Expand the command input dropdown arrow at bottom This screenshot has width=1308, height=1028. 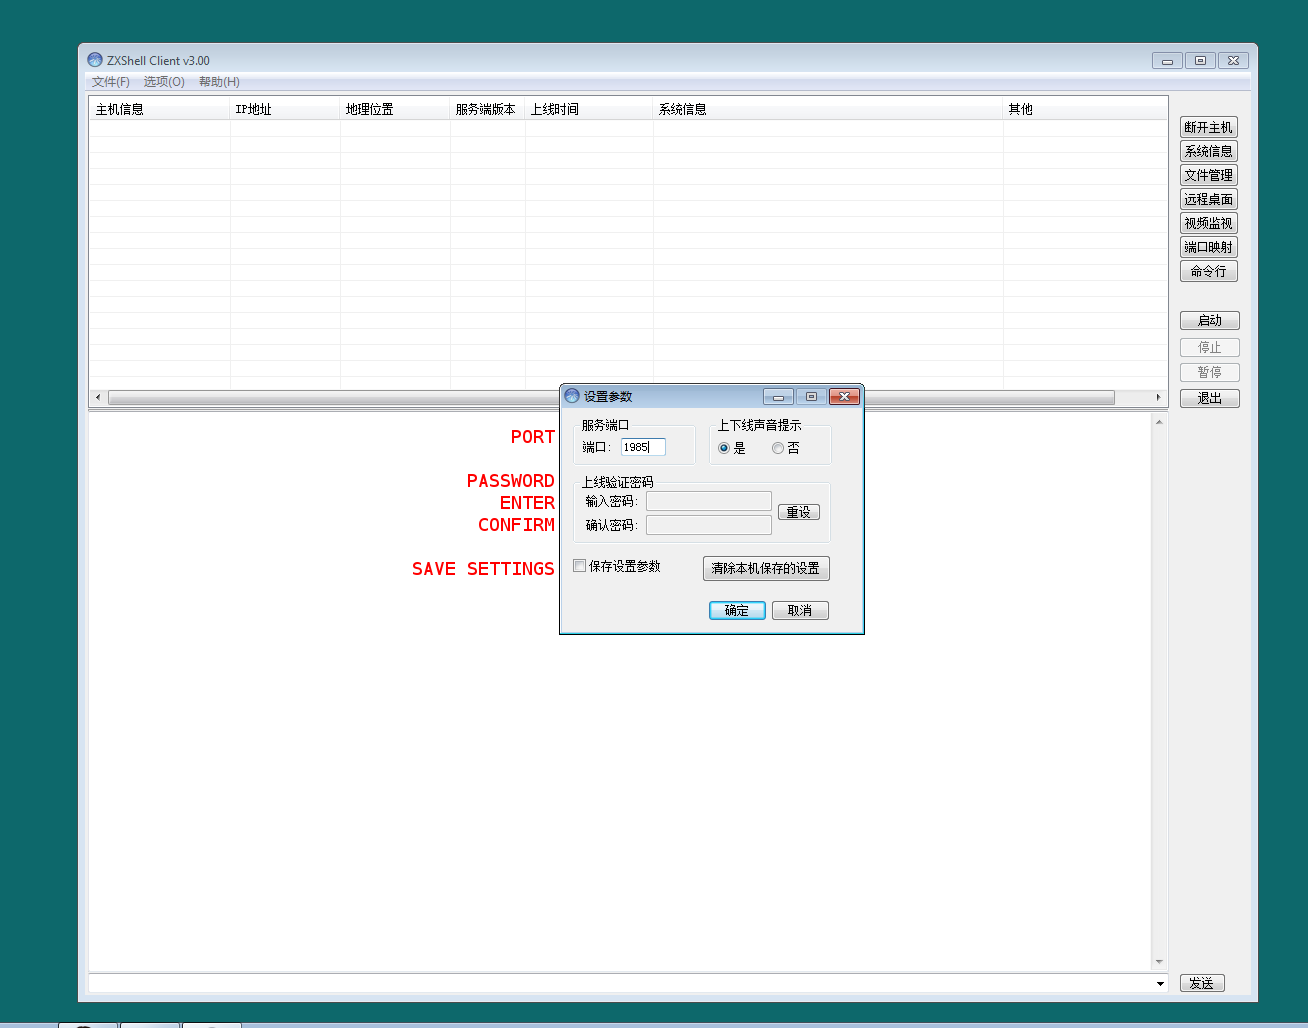click(x=1160, y=983)
